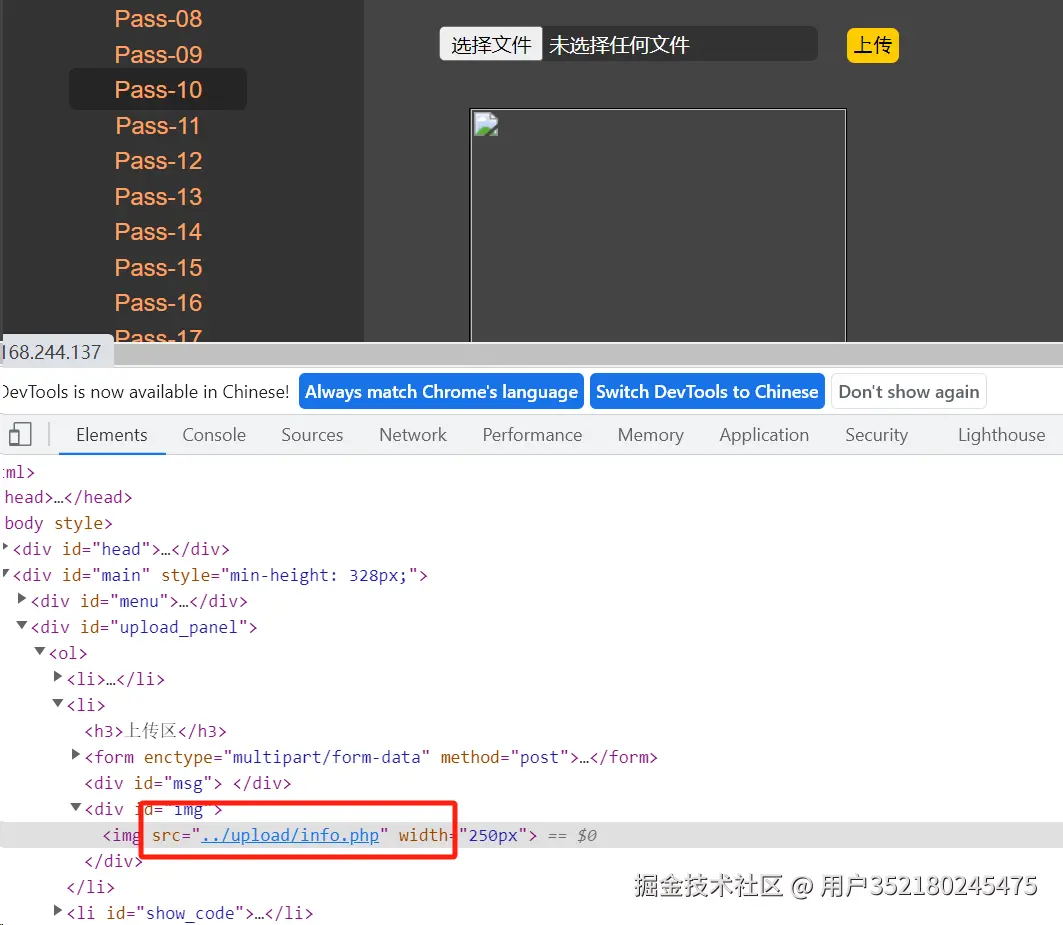Screen dimensions: 1063x925
Task: Open the Application tab
Action: [764, 435]
